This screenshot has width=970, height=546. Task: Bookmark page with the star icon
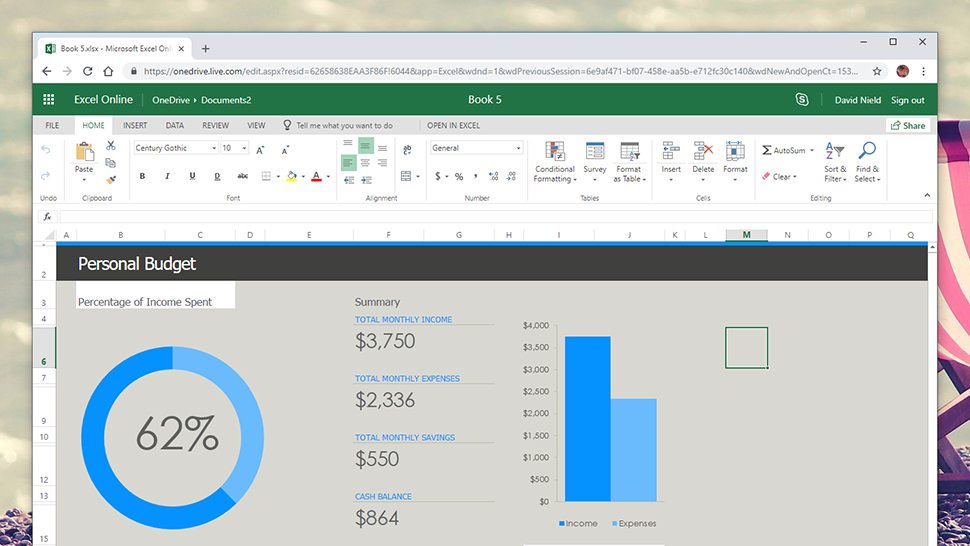[x=877, y=71]
